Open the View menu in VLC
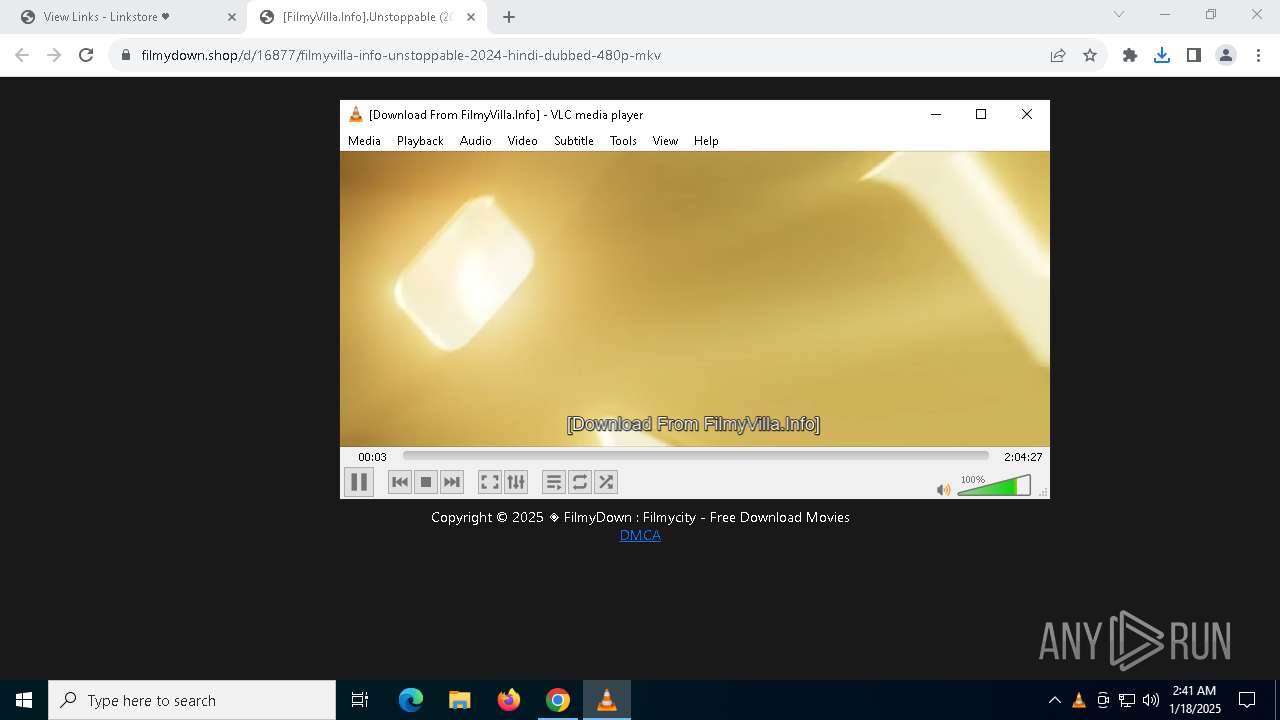 [x=665, y=141]
